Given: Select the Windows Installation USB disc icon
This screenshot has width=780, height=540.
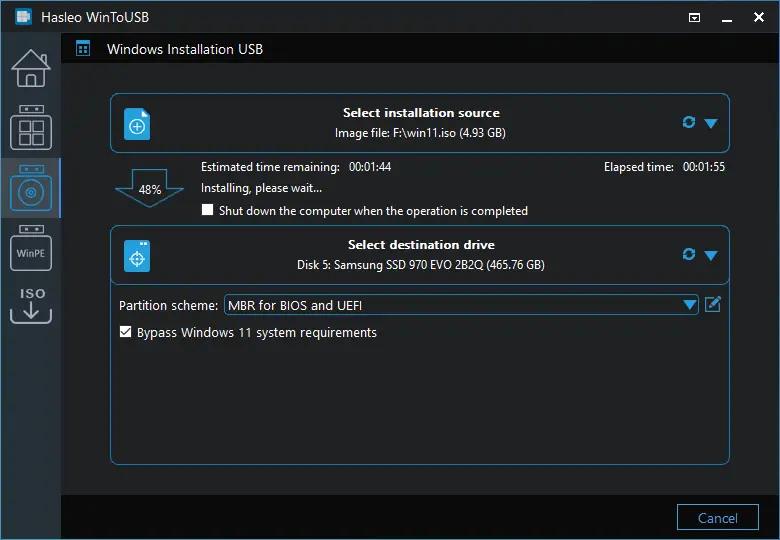Looking at the screenshot, I should point(31,188).
